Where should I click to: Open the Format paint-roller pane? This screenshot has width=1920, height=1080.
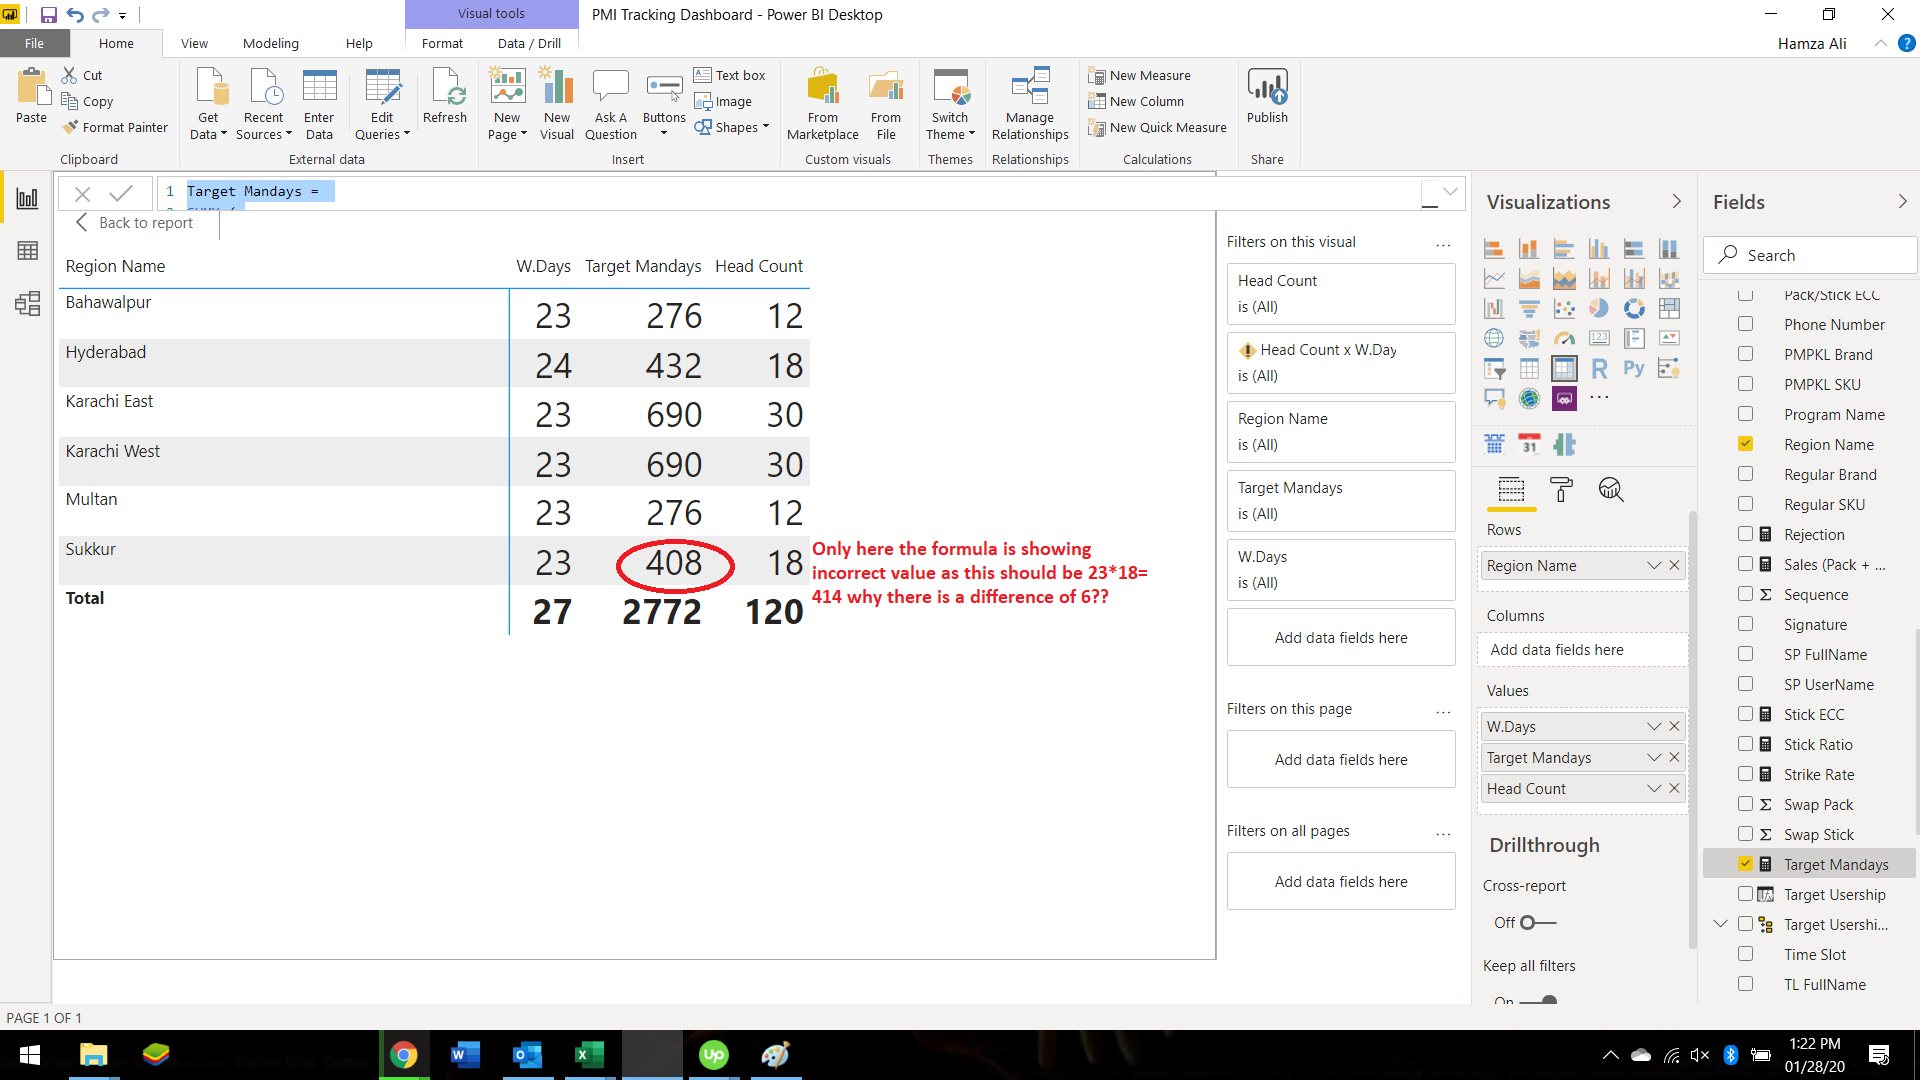(1560, 489)
